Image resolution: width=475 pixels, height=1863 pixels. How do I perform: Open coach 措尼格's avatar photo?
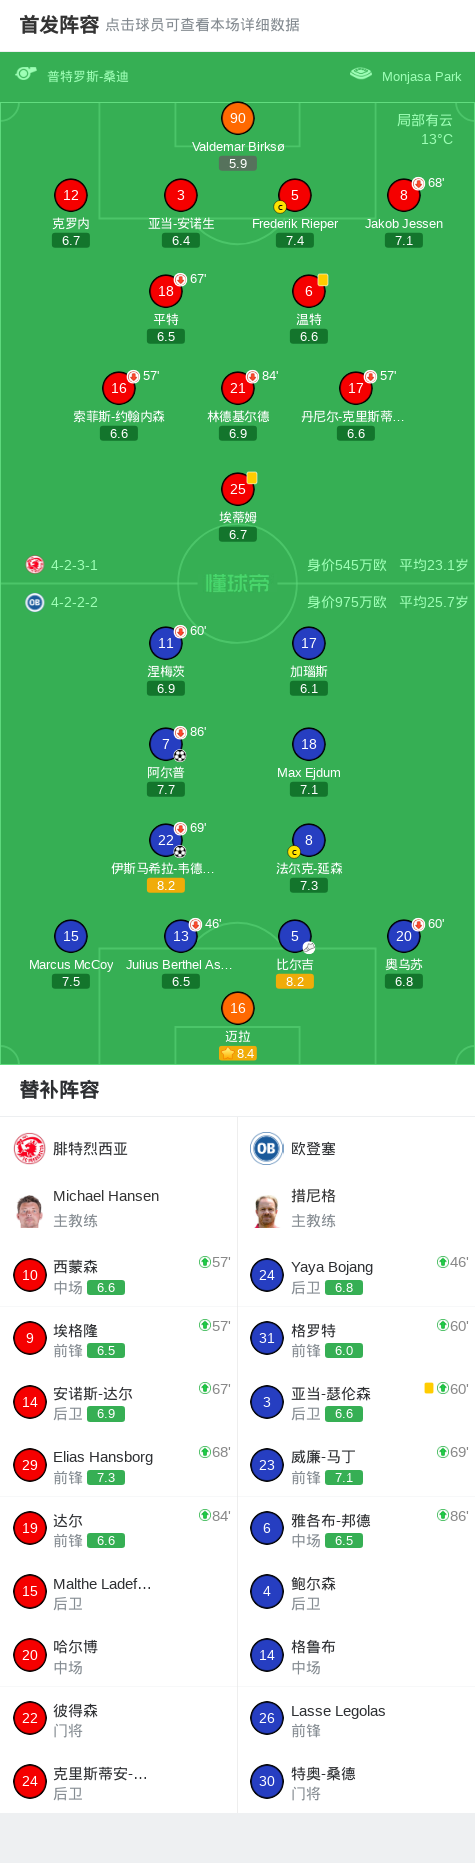click(x=267, y=1210)
